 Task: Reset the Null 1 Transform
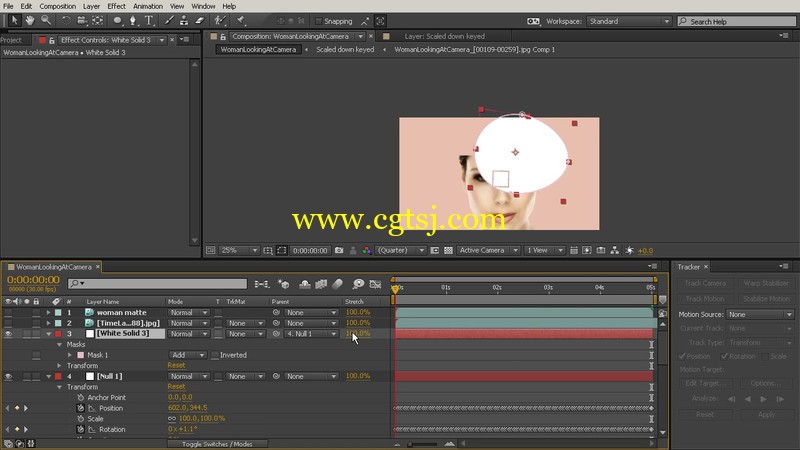[x=177, y=387]
